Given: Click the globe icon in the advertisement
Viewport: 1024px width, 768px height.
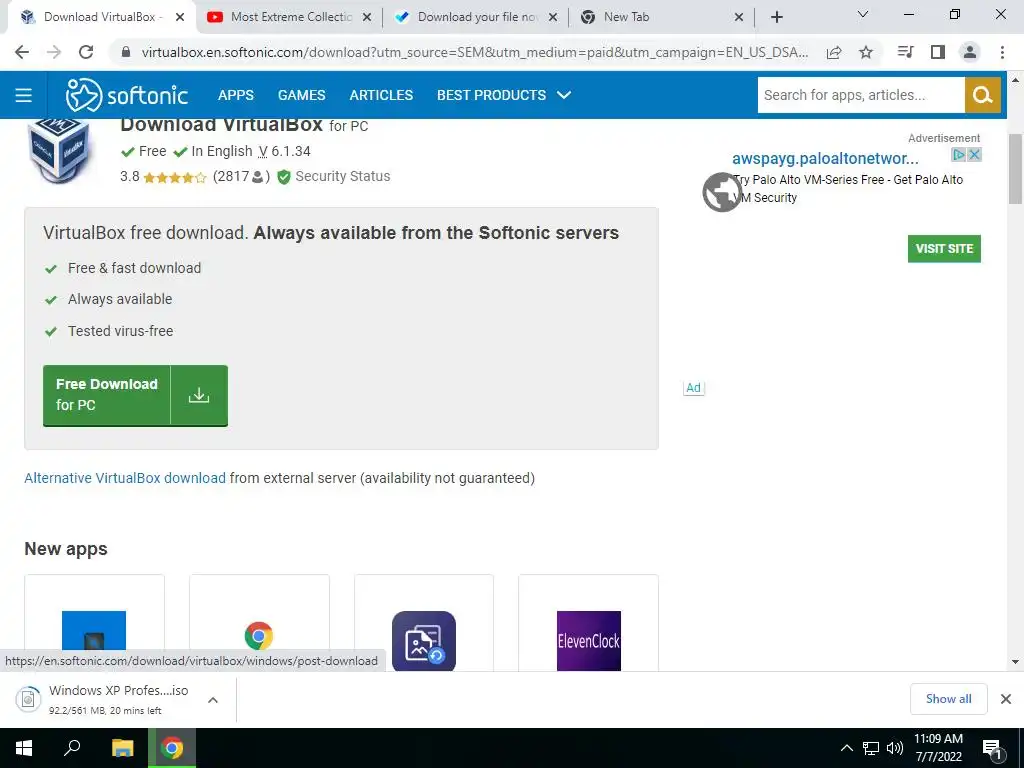Looking at the screenshot, I should click(721, 192).
